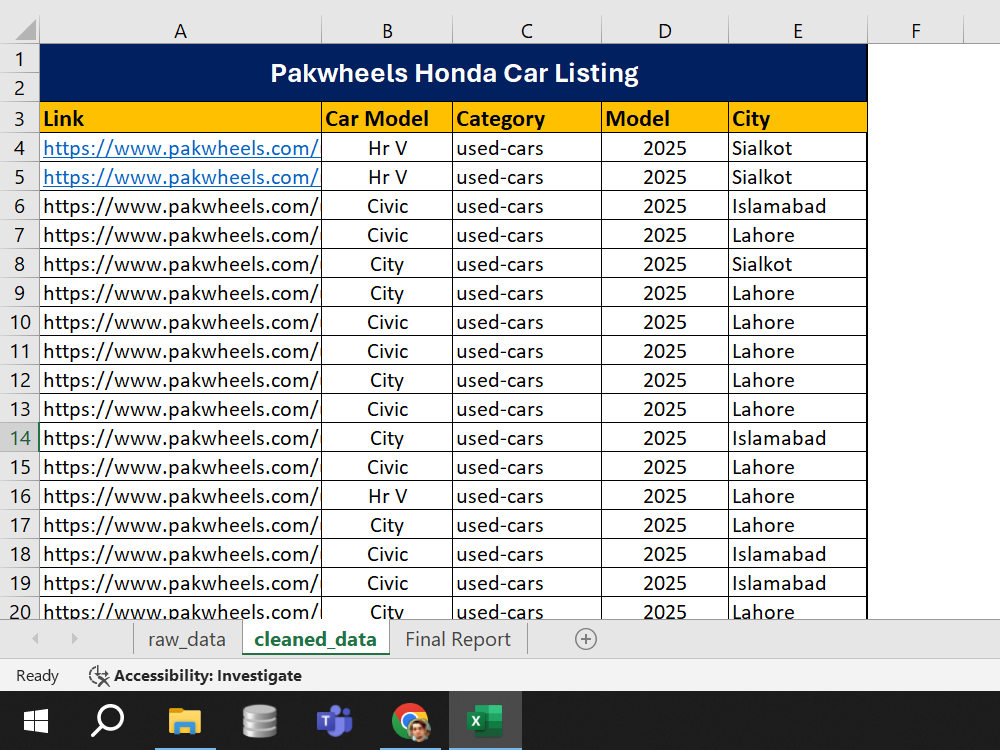Select Excel icon in taskbar

(485, 721)
